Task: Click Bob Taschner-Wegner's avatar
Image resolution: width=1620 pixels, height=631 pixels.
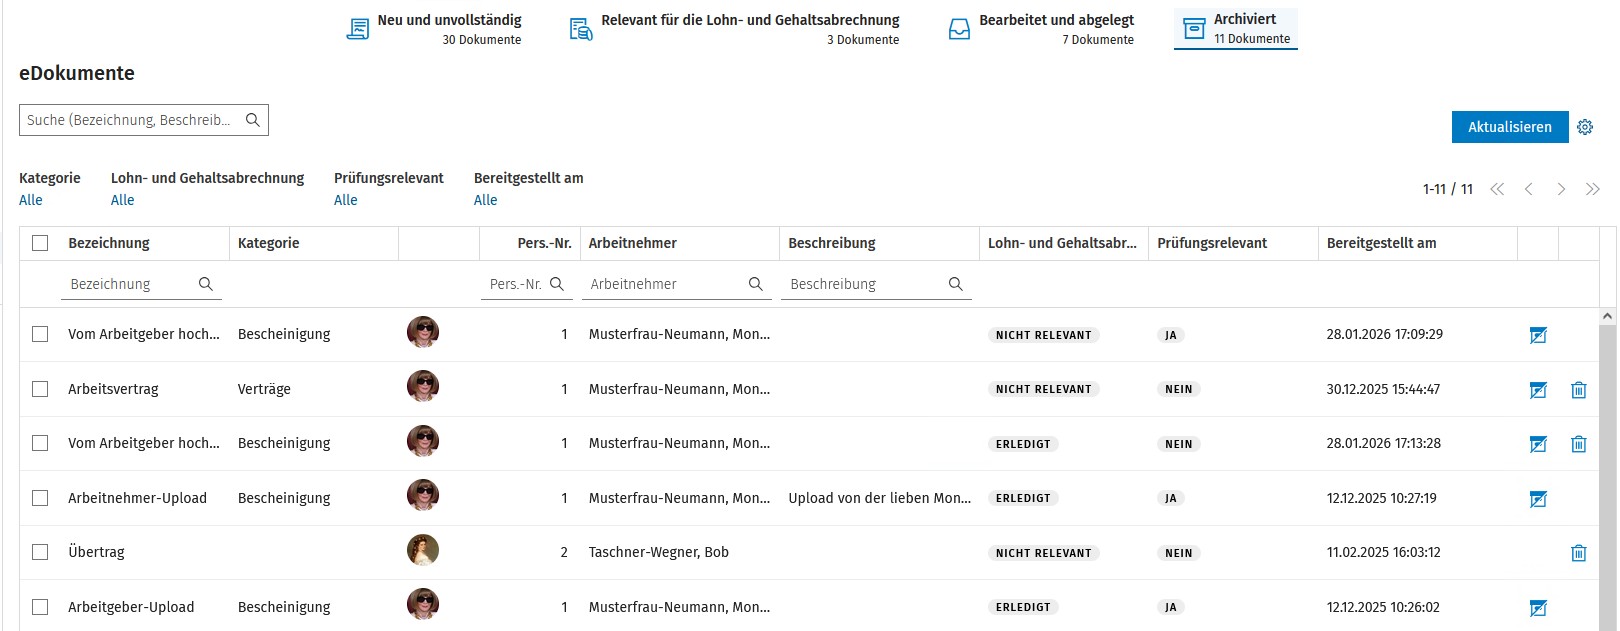Action: tap(423, 550)
